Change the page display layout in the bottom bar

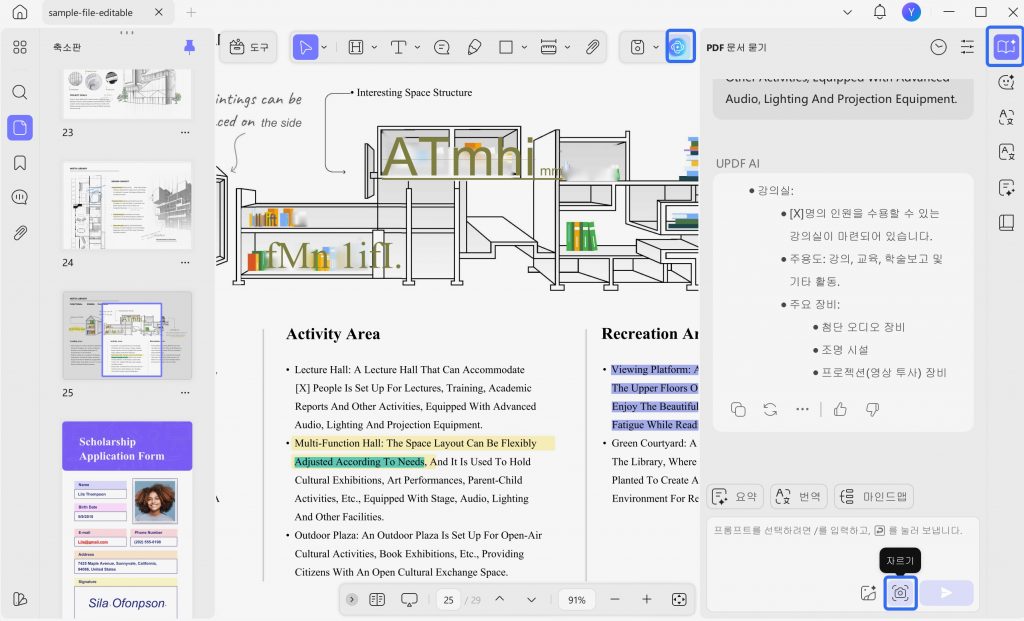(x=377, y=599)
